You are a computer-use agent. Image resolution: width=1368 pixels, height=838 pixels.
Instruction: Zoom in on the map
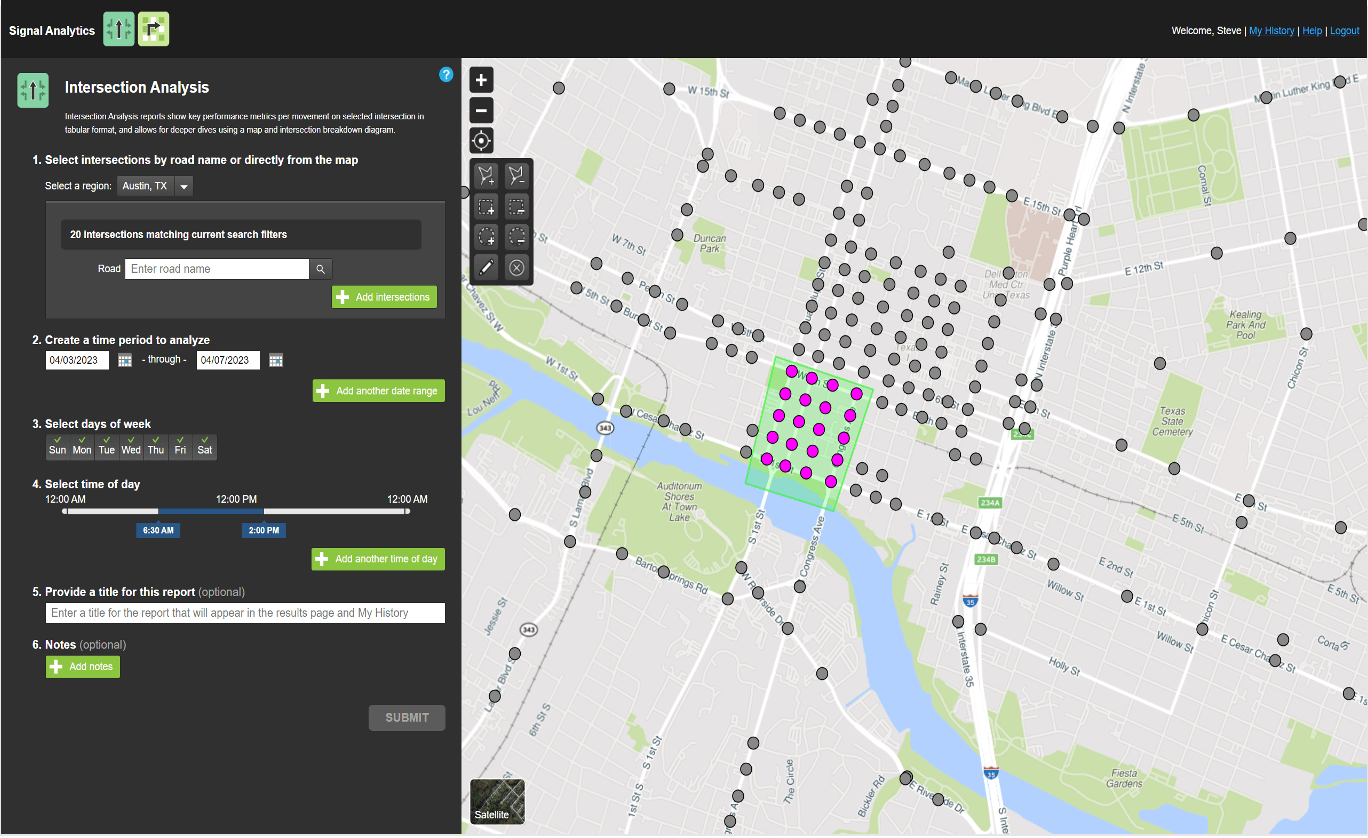coord(481,80)
